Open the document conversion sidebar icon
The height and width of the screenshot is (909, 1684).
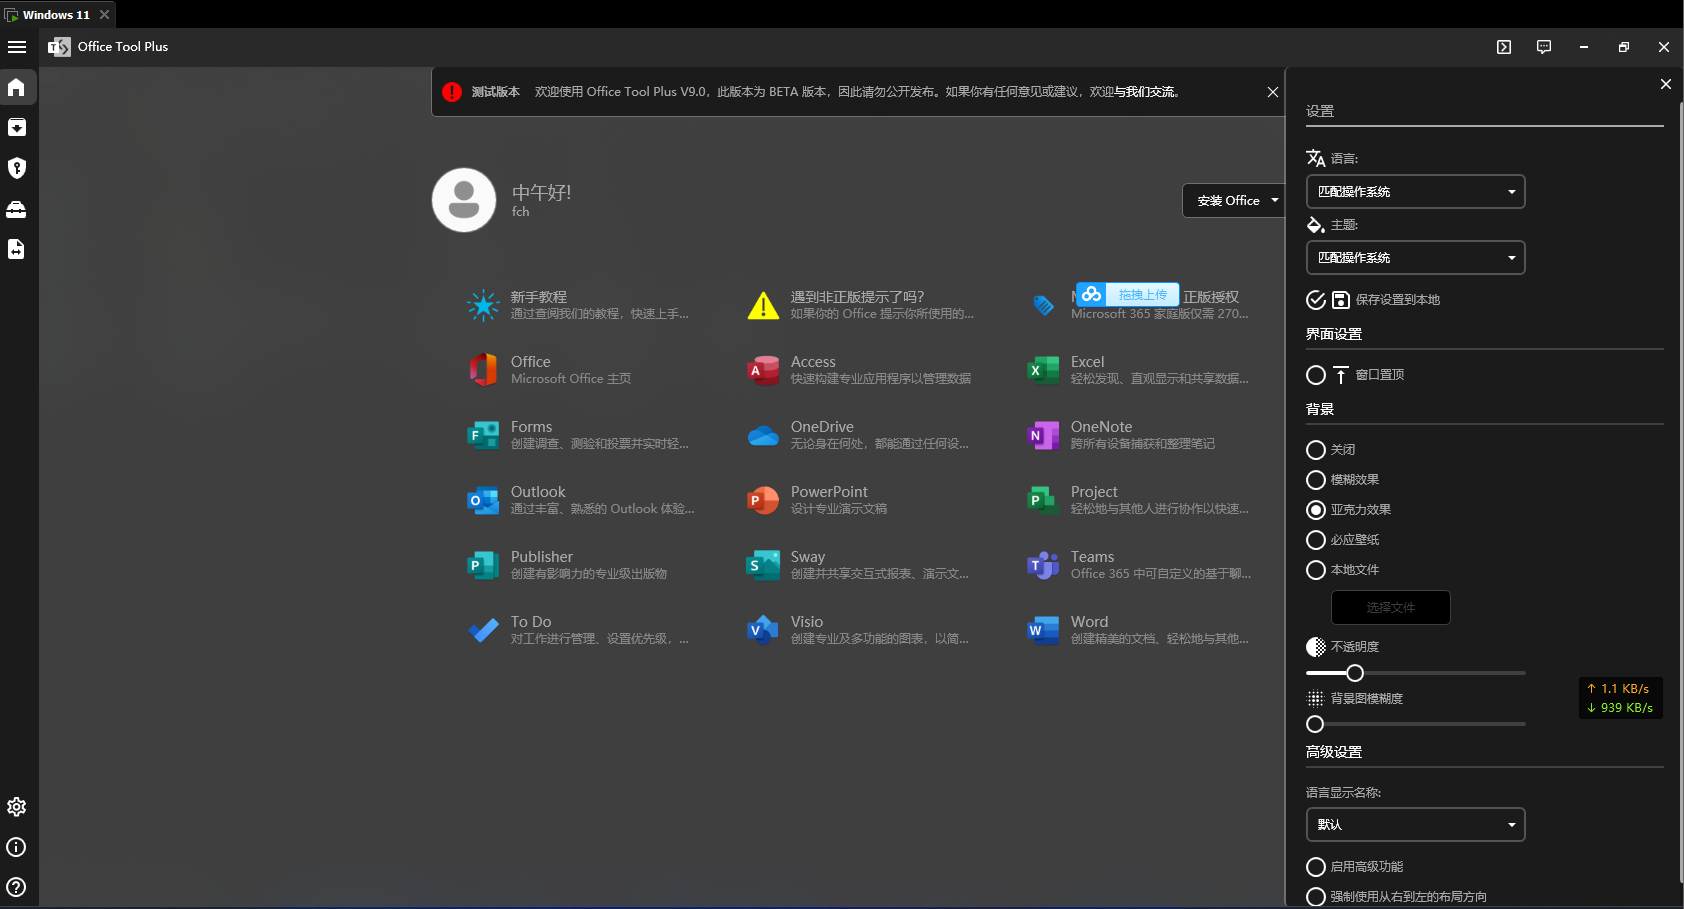pyautogui.click(x=17, y=249)
